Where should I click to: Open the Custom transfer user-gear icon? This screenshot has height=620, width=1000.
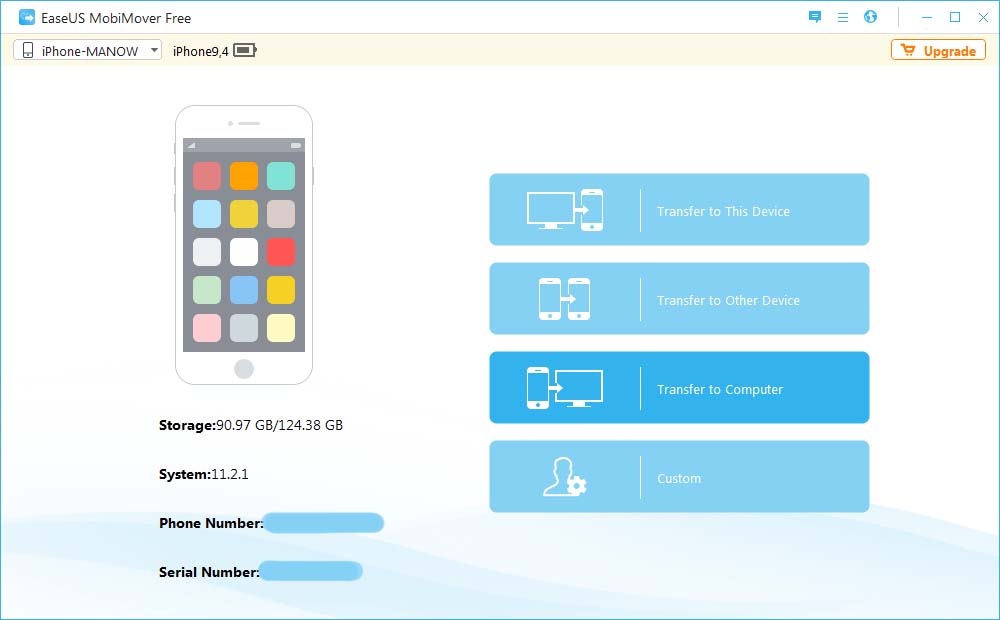pos(565,477)
